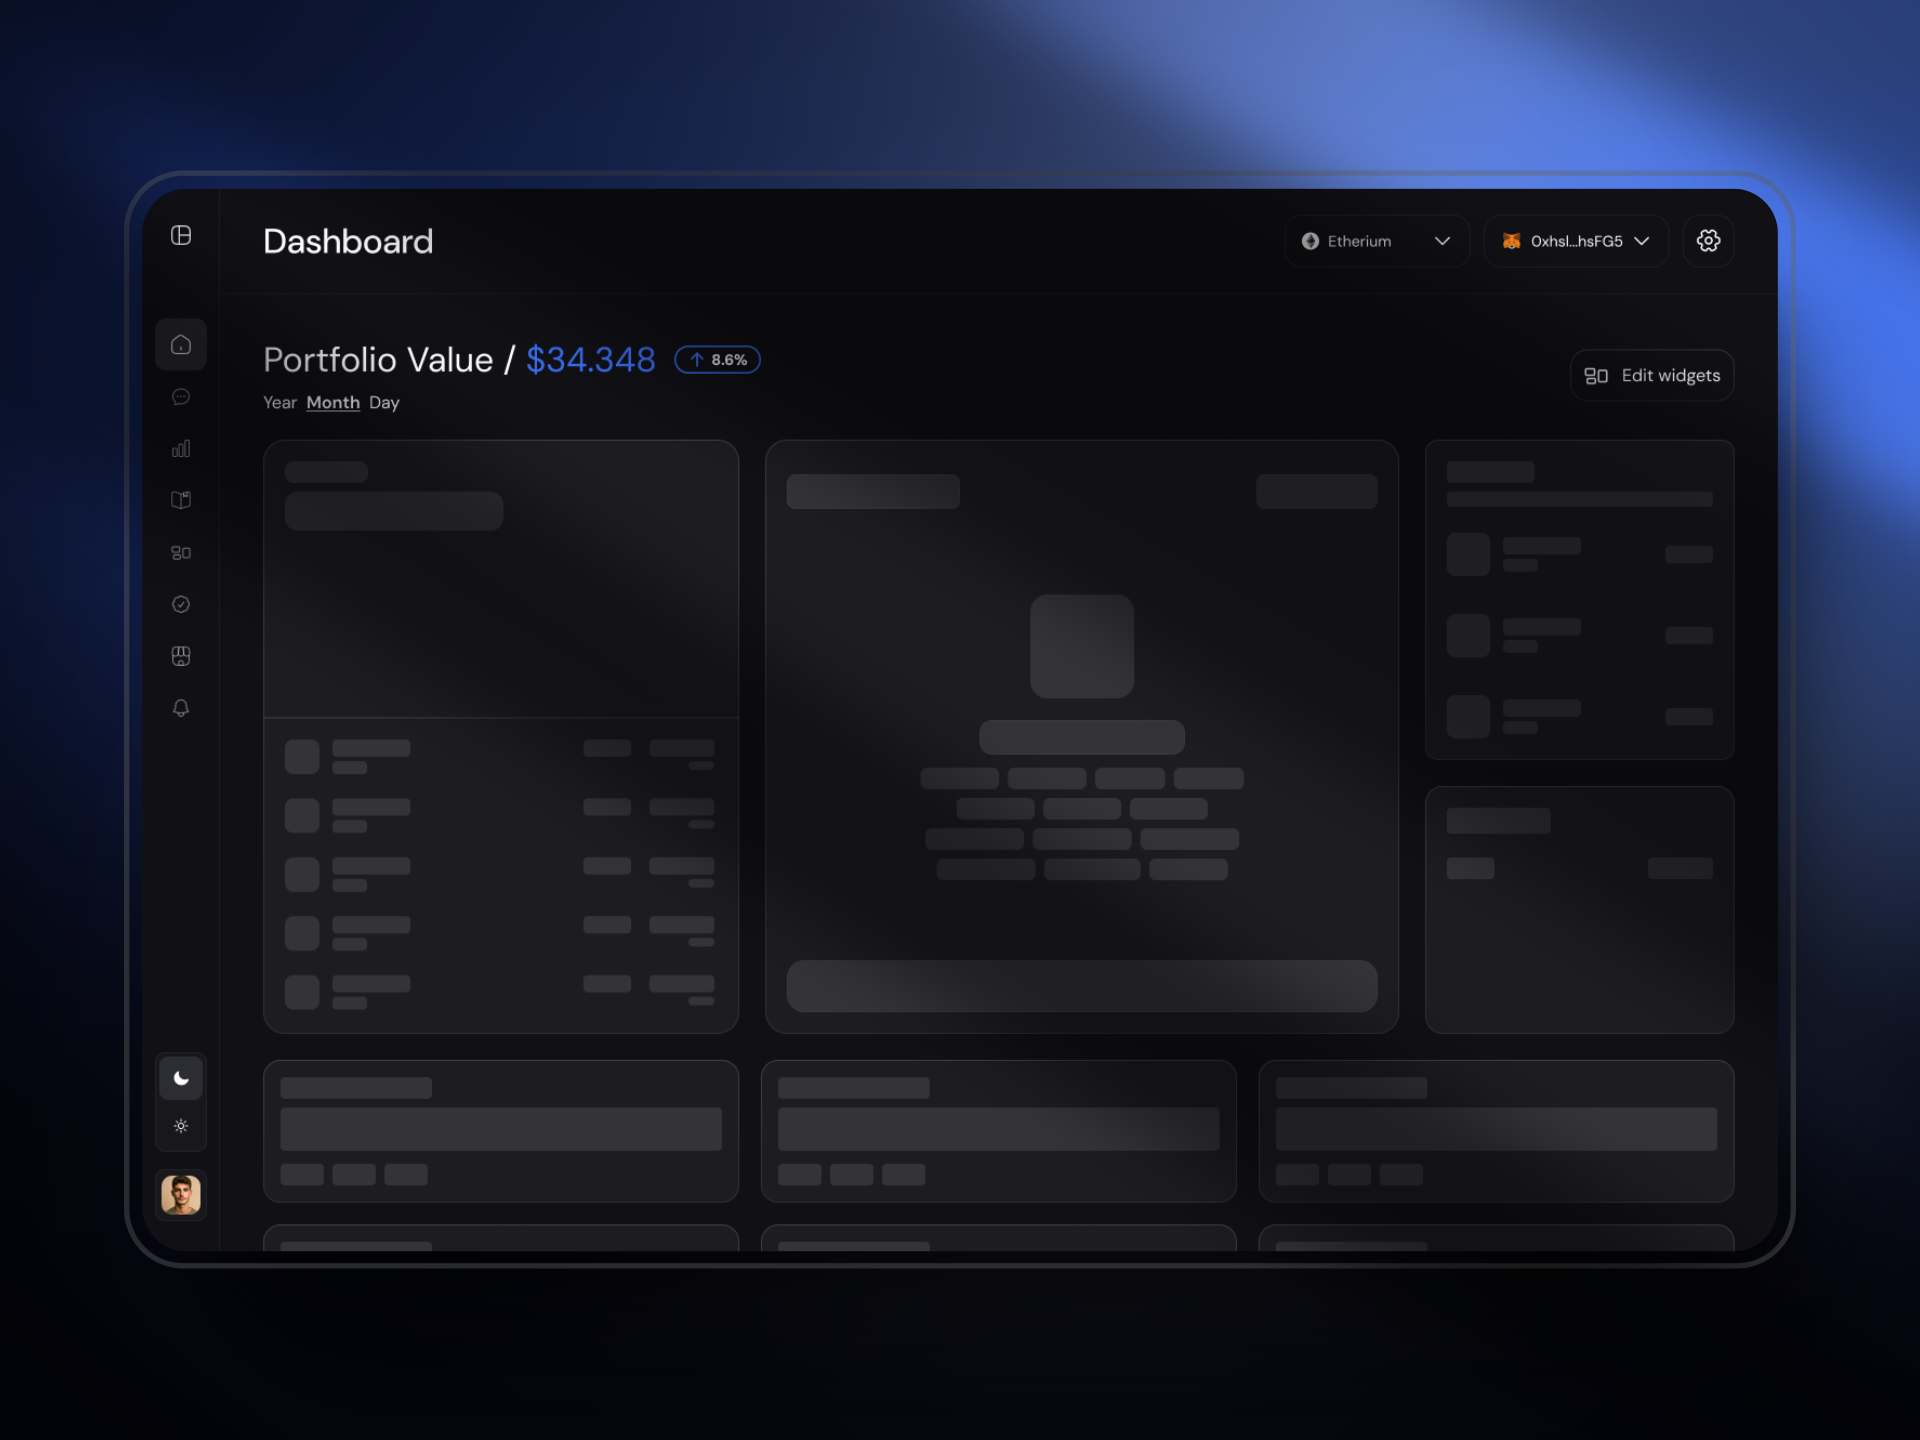Open the marketplace store icon
The height and width of the screenshot is (1440, 1920).
pyautogui.click(x=181, y=656)
